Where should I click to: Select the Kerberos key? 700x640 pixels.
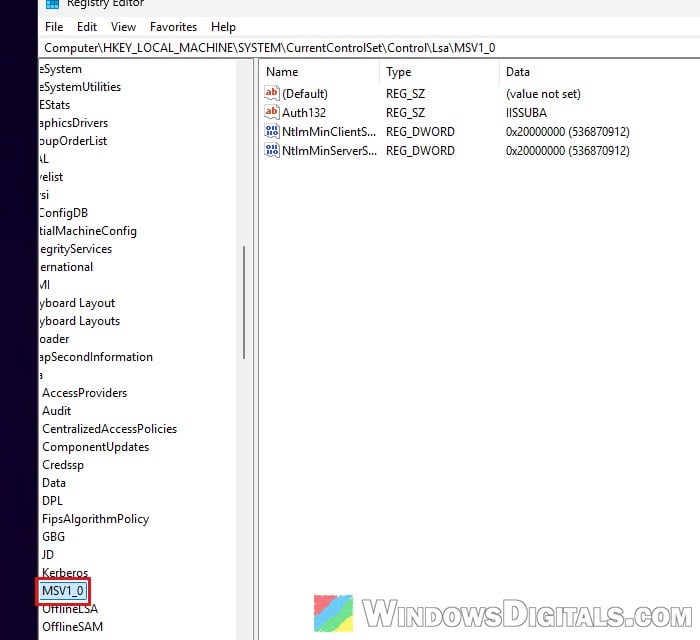[65, 573]
